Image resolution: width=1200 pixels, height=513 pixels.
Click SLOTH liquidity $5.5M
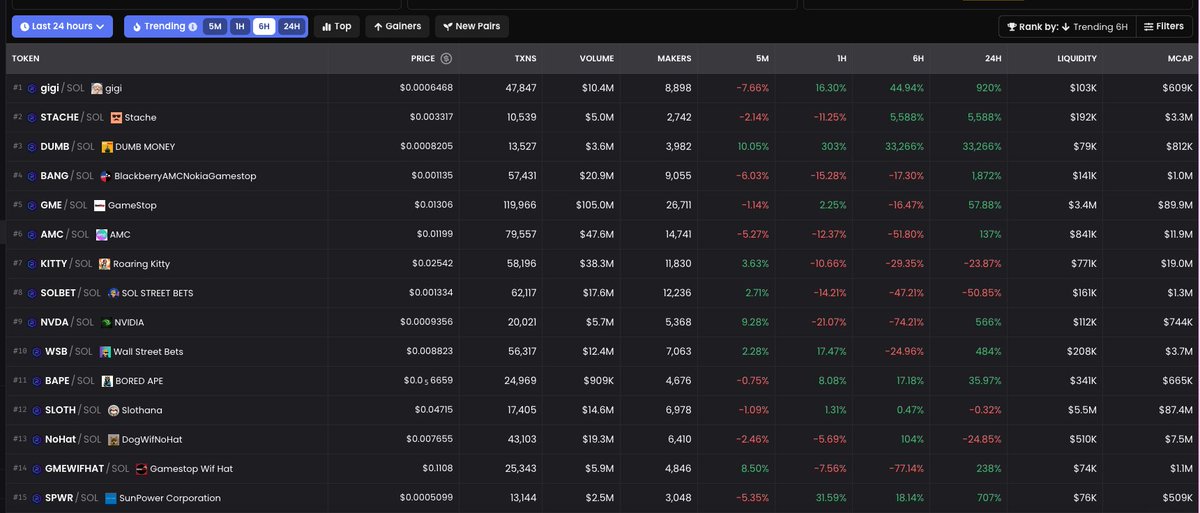[1080, 410]
